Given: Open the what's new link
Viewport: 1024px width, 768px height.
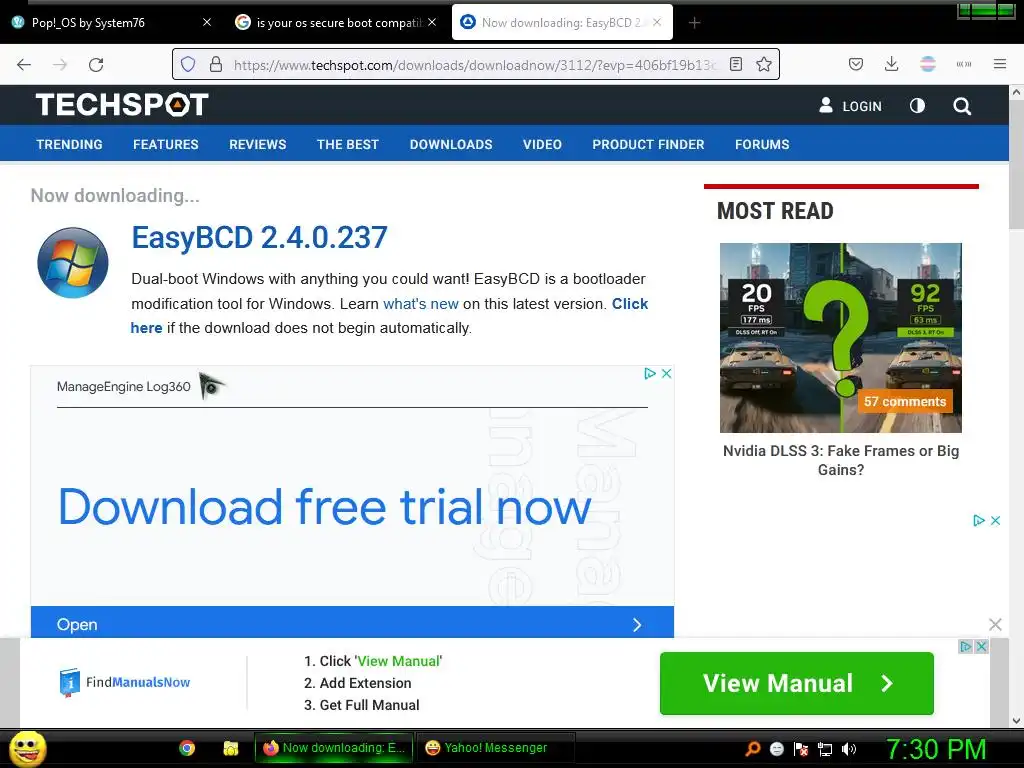Looking at the screenshot, I should [x=421, y=304].
